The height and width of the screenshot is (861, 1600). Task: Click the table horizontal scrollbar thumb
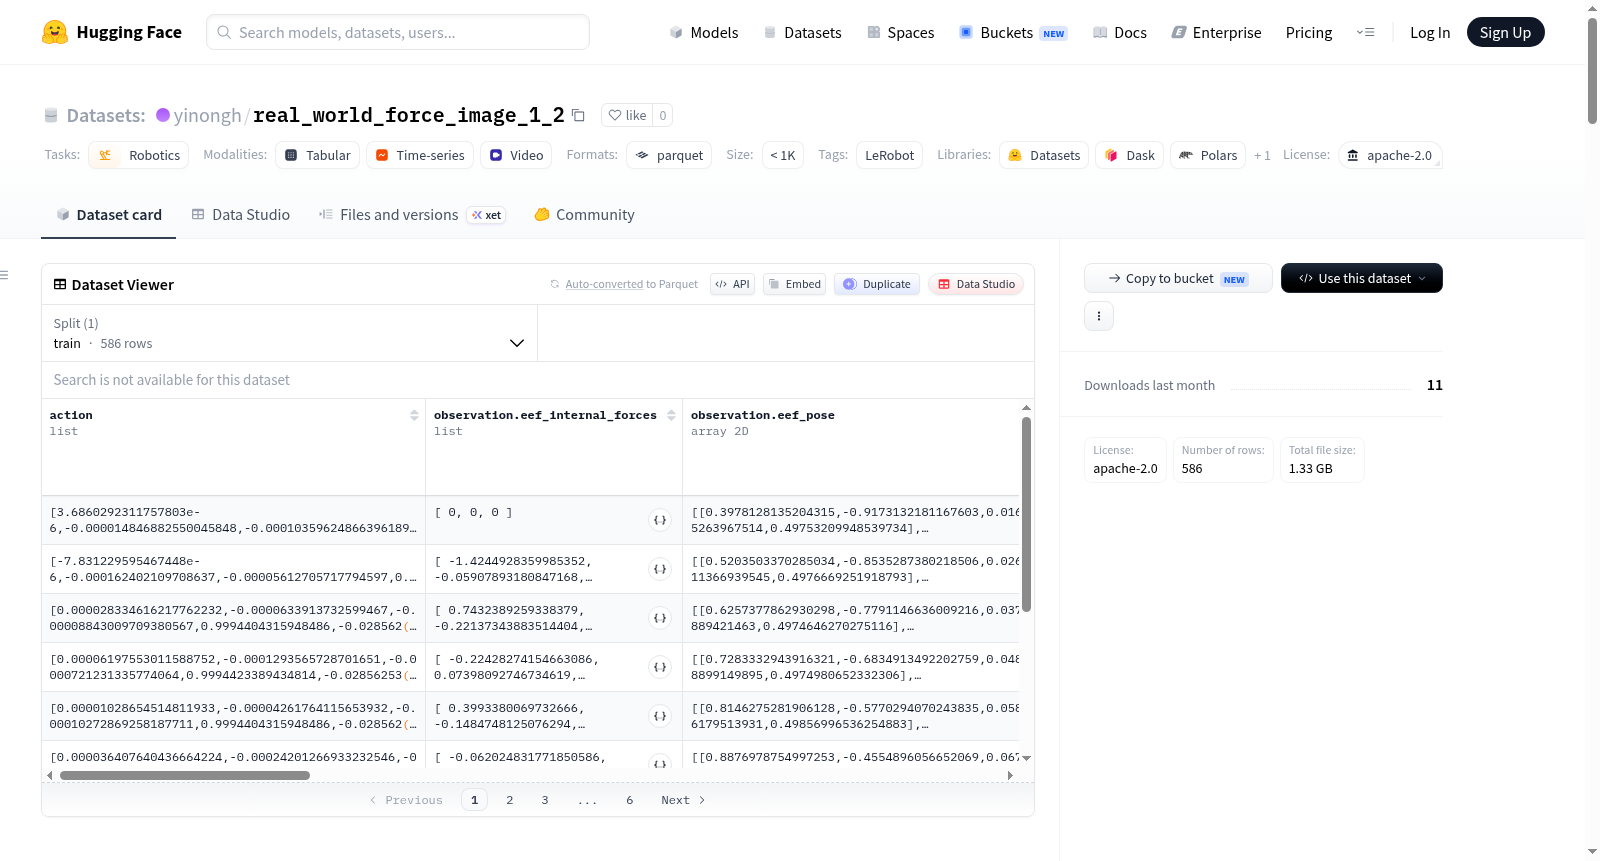[185, 775]
